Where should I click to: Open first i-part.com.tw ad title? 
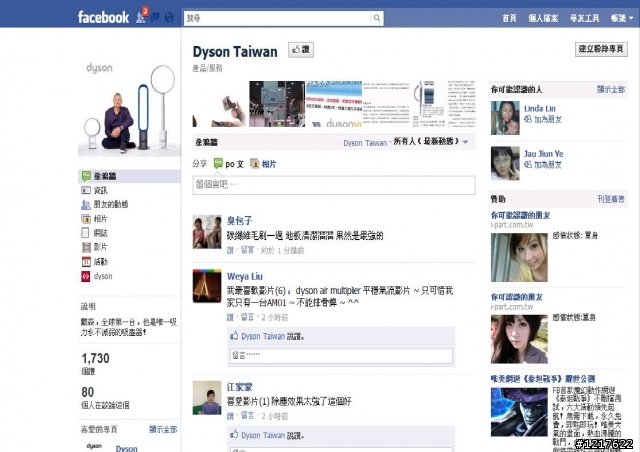click(520, 215)
